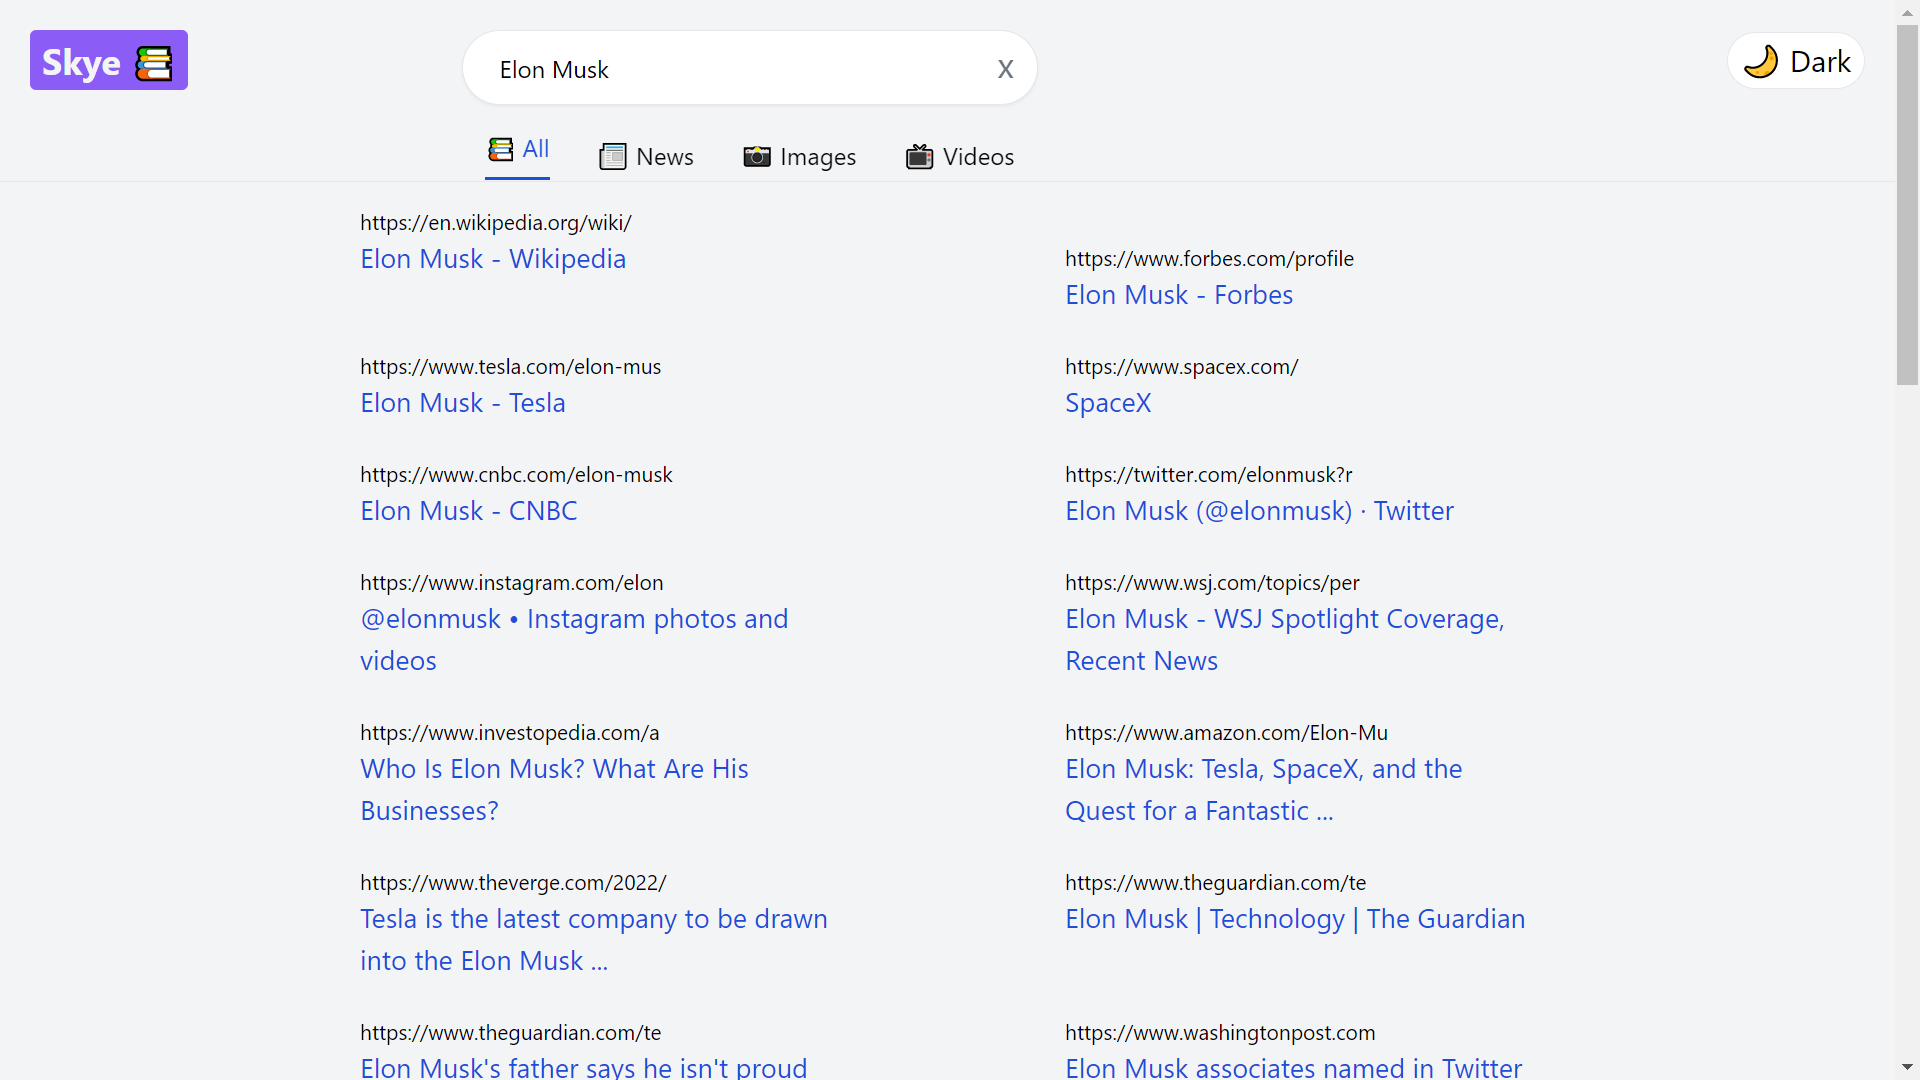The image size is (1920, 1080).
Task: Click the books icon beside All
Action: [x=500, y=150]
